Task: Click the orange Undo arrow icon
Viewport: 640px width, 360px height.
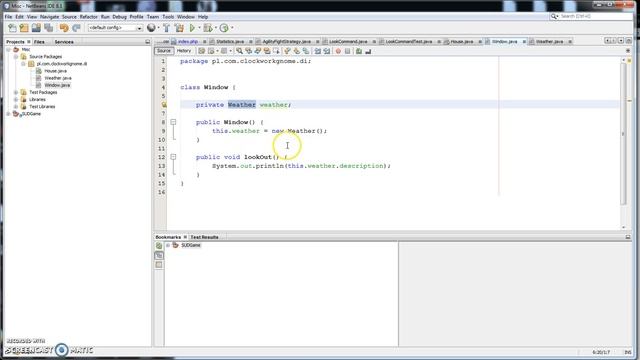Action: click(x=64, y=28)
